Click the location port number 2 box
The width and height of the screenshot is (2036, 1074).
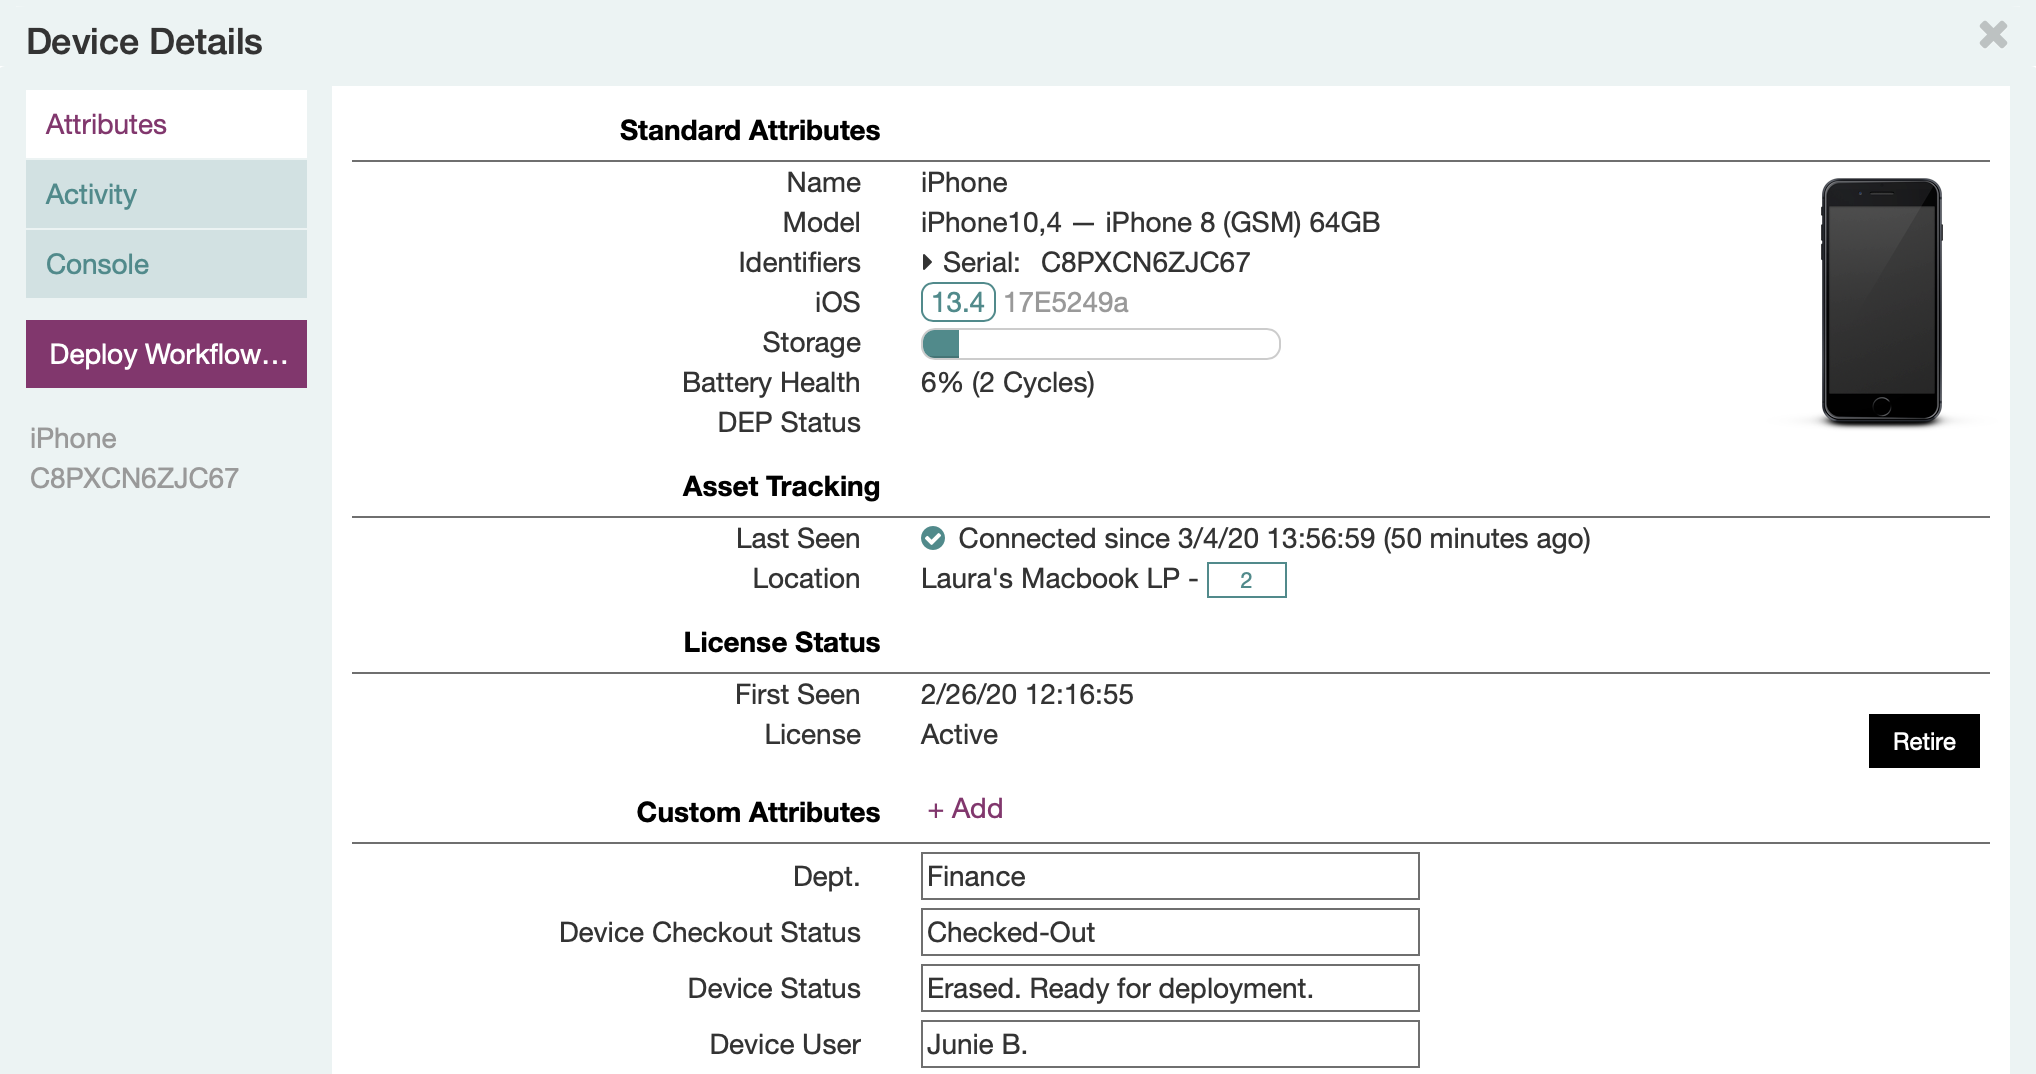pos(1246,580)
